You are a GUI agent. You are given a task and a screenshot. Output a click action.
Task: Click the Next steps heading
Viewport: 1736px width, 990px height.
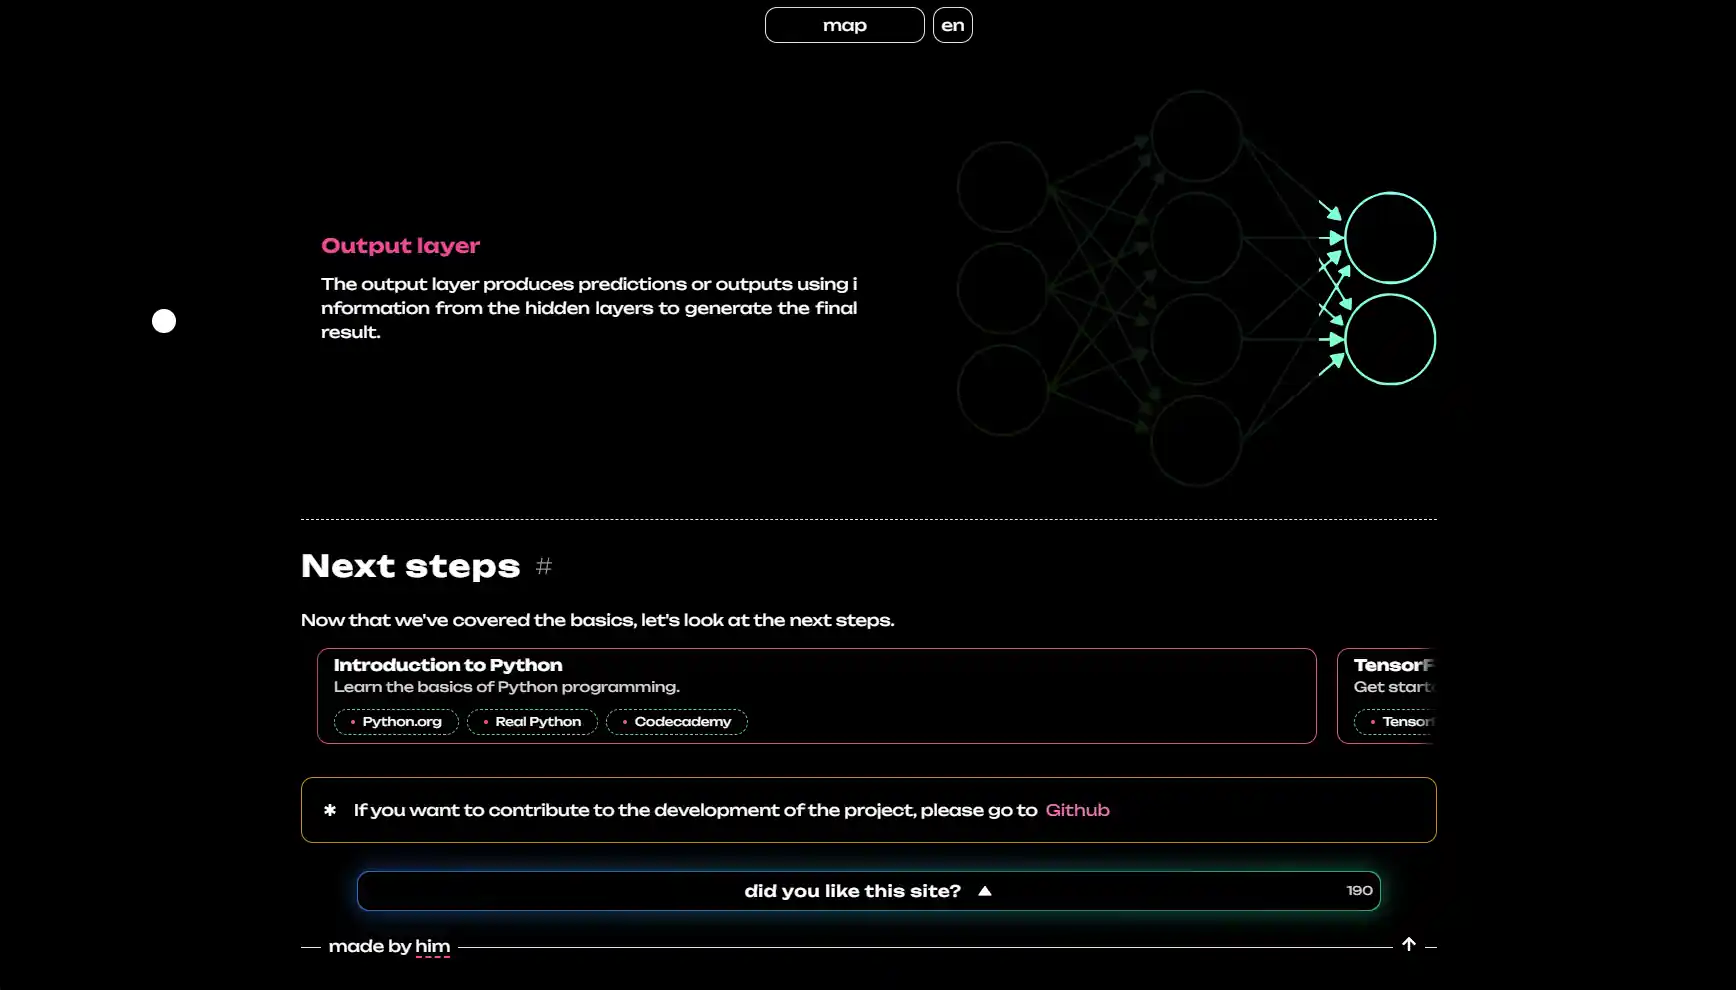pyautogui.click(x=410, y=566)
